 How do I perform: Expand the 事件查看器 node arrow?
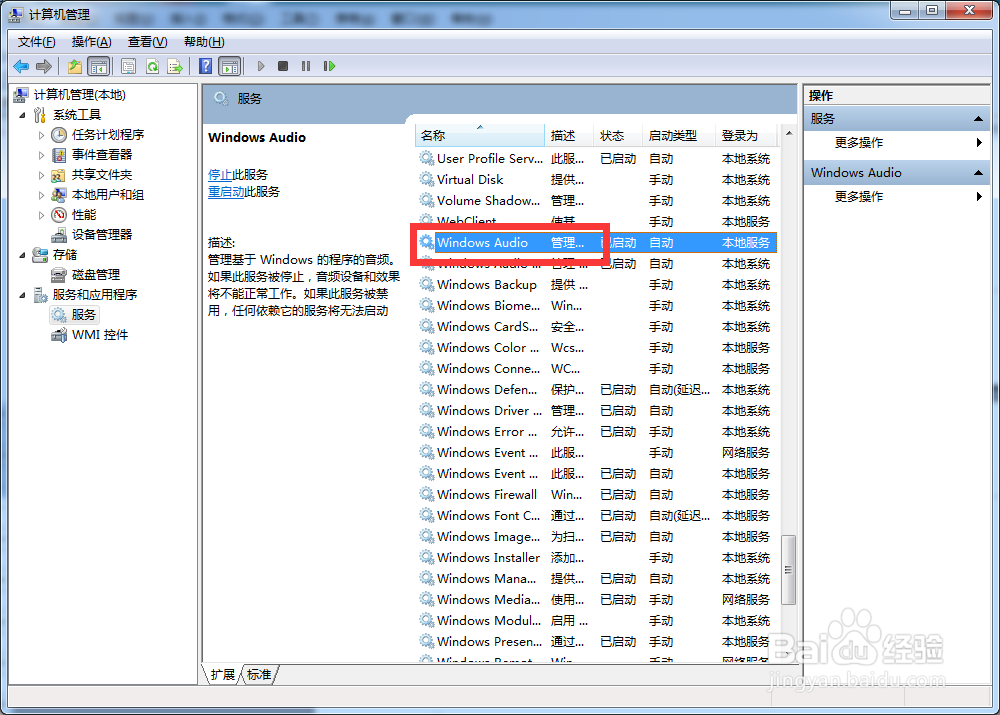point(41,155)
